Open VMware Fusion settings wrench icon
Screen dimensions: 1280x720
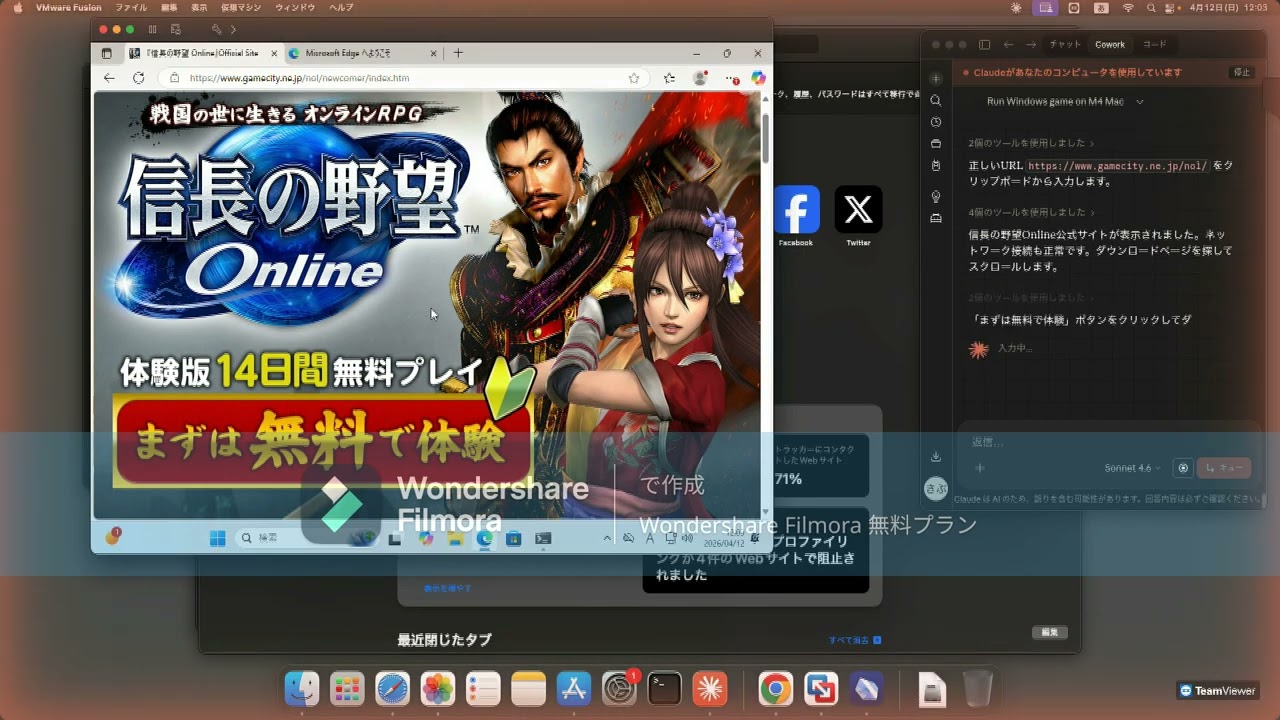coord(216,30)
